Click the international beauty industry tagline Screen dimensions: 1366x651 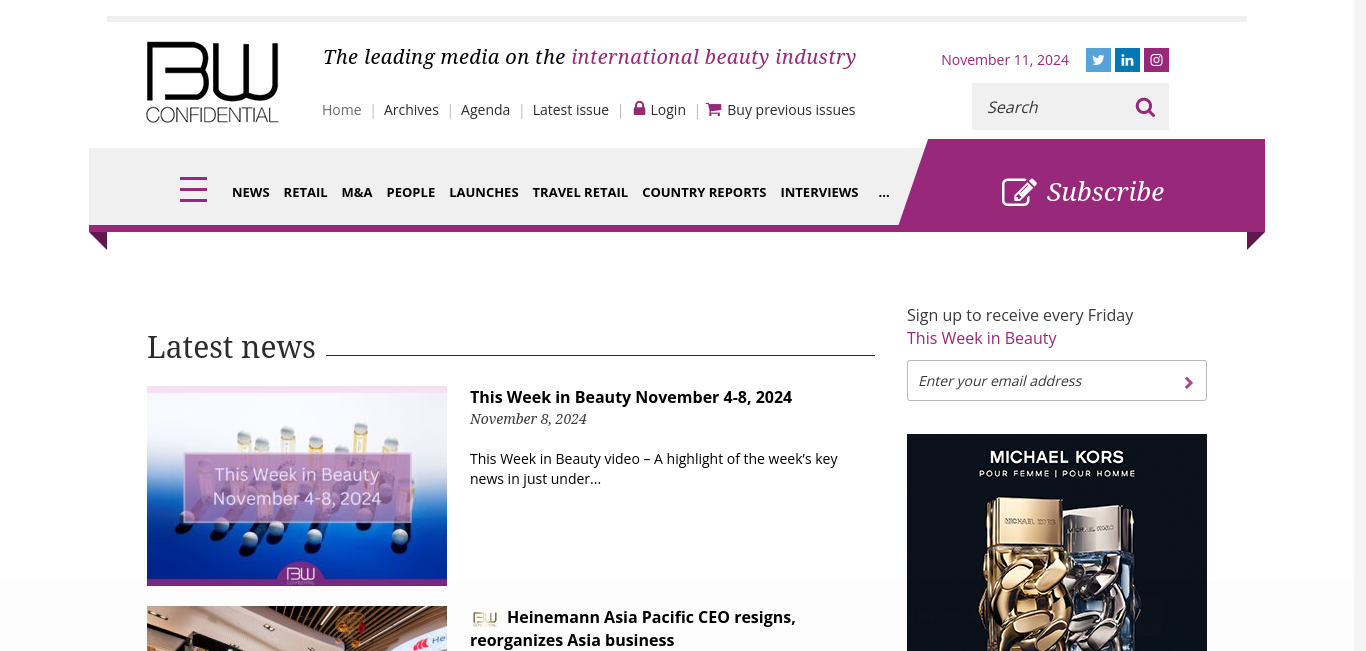[x=713, y=57]
